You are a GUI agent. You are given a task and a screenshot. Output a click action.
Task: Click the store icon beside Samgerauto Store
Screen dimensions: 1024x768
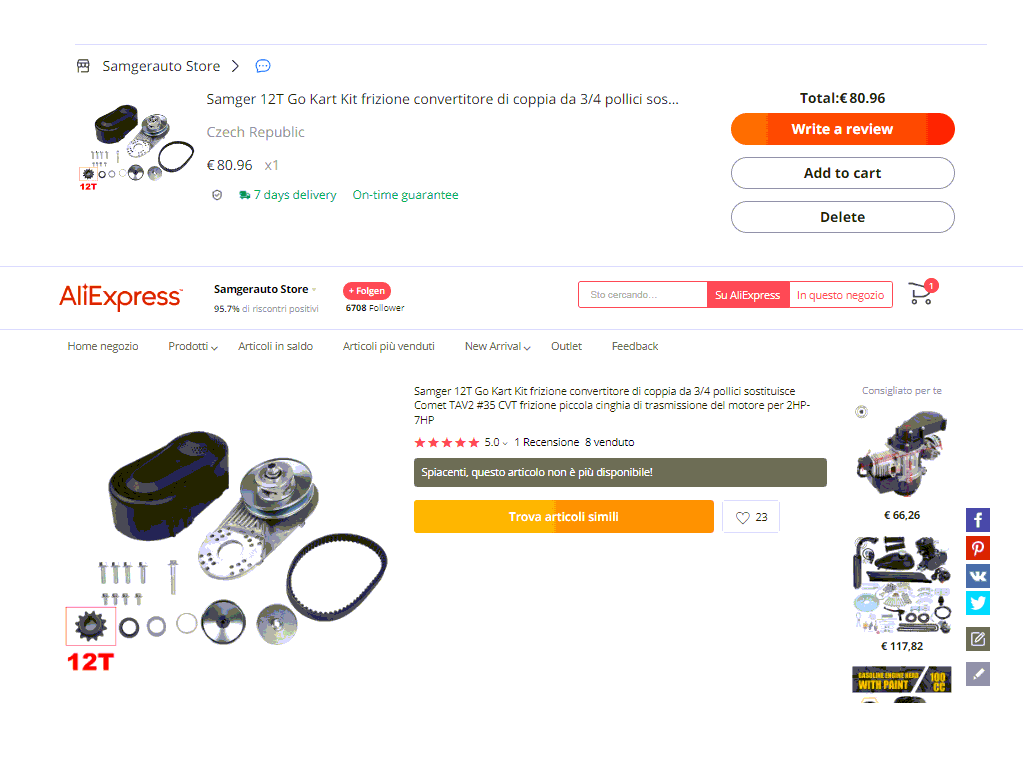83,66
